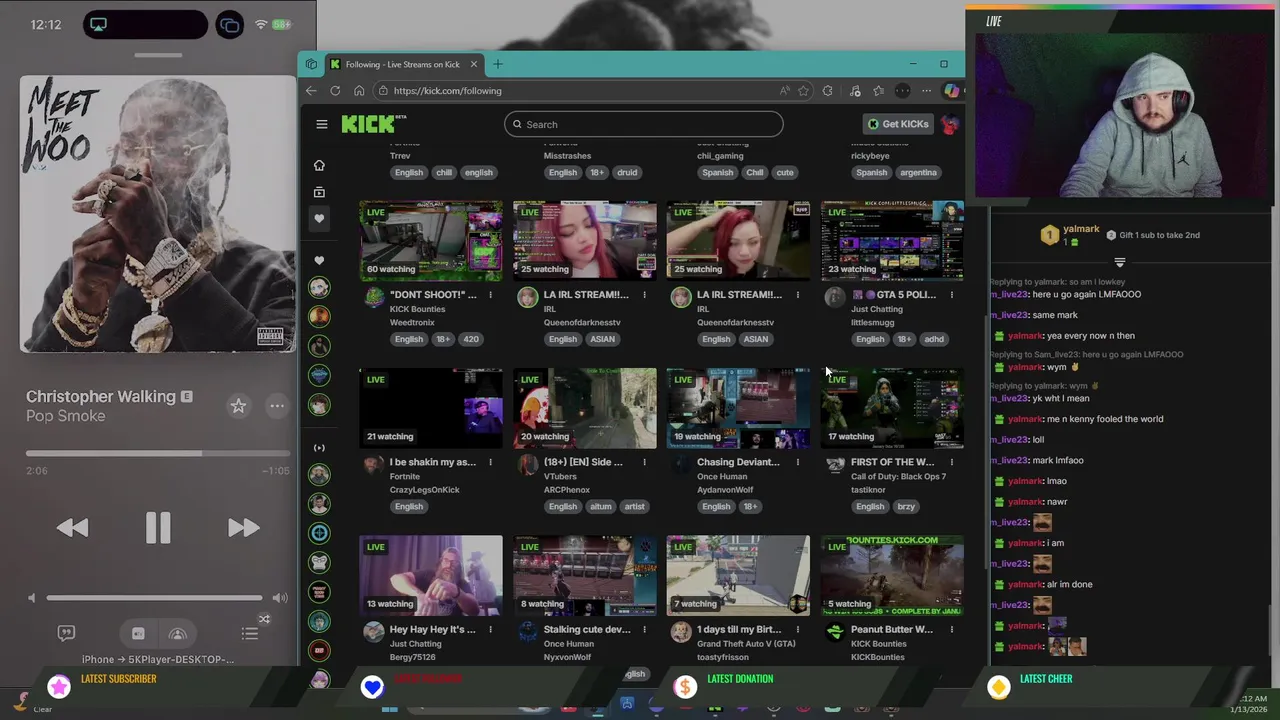Click the taskbar clock showing 1/13/2026
Image resolution: width=1280 pixels, height=720 pixels.
pyautogui.click(x=1250, y=704)
